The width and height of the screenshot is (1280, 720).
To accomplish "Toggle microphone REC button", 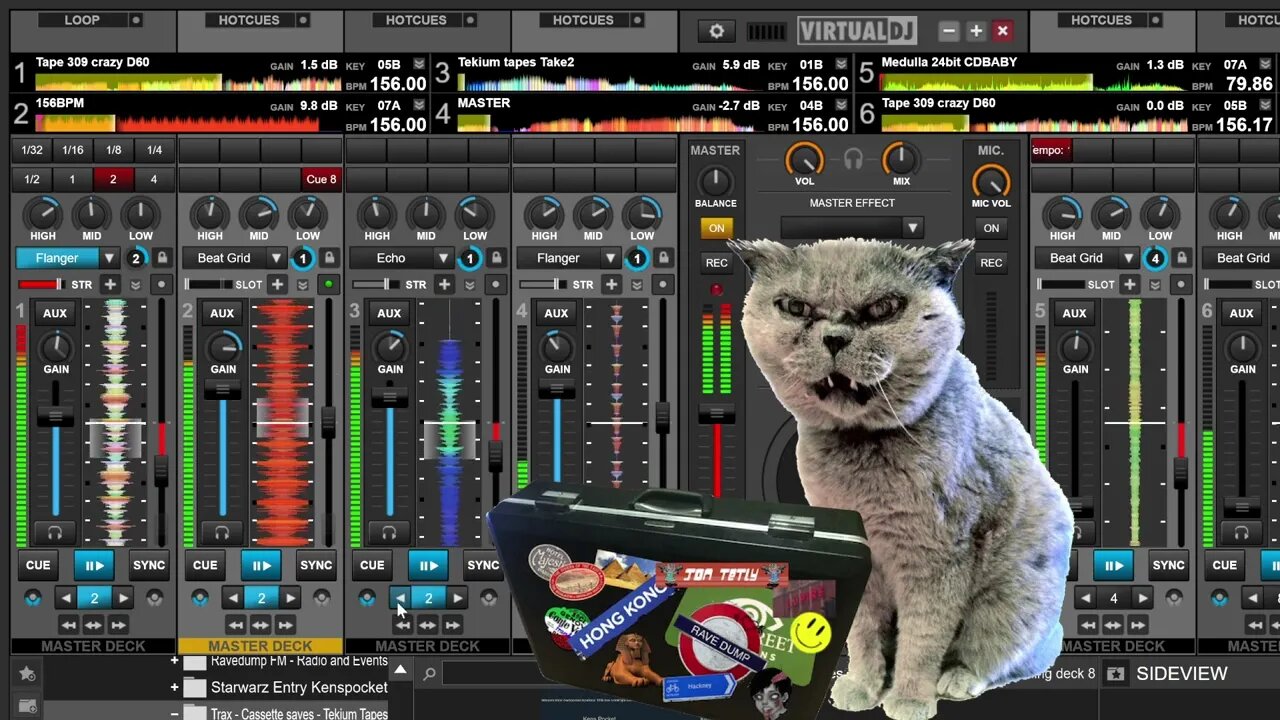I will pyautogui.click(x=991, y=263).
